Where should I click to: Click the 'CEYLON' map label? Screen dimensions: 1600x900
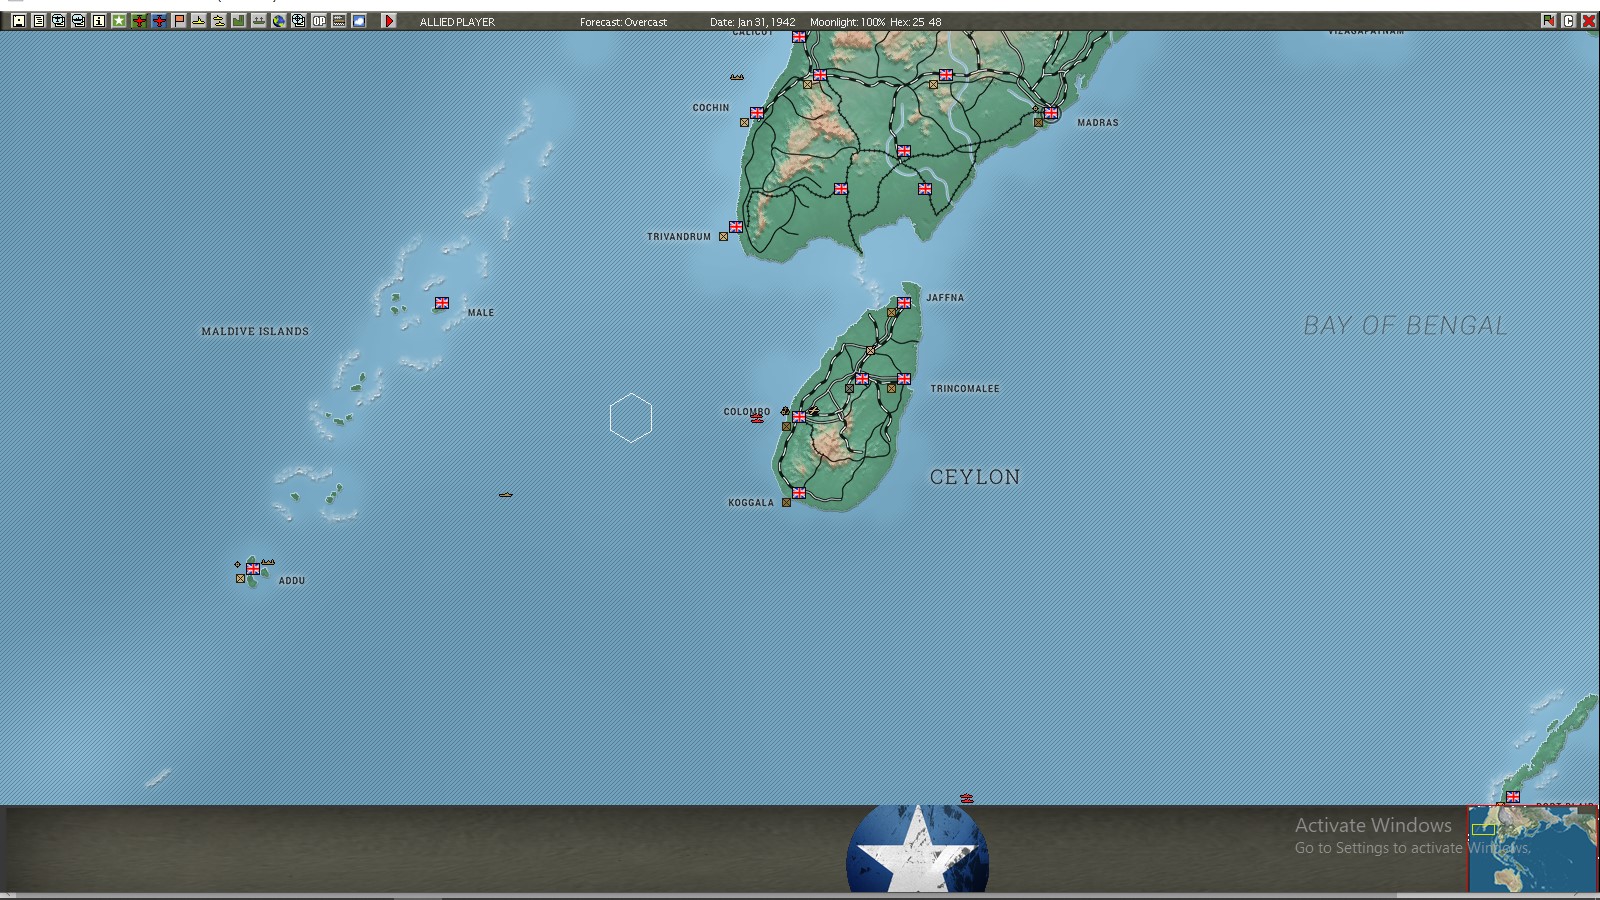tap(975, 478)
